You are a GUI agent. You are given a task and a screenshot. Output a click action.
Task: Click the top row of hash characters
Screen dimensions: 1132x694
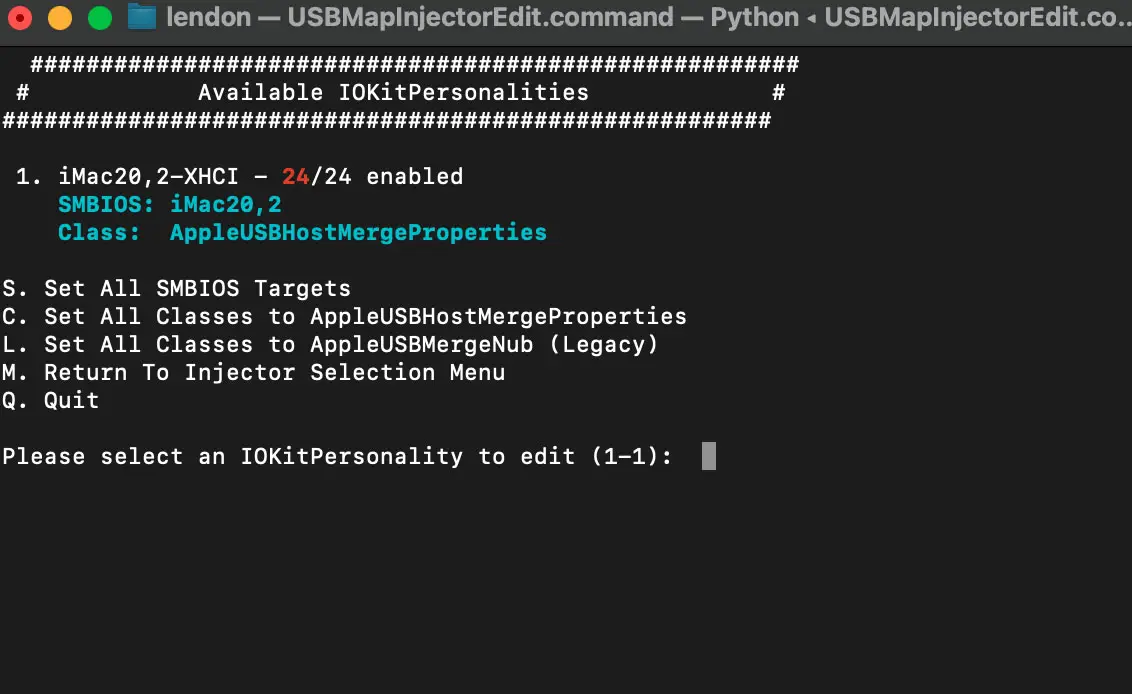(x=414, y=65)
